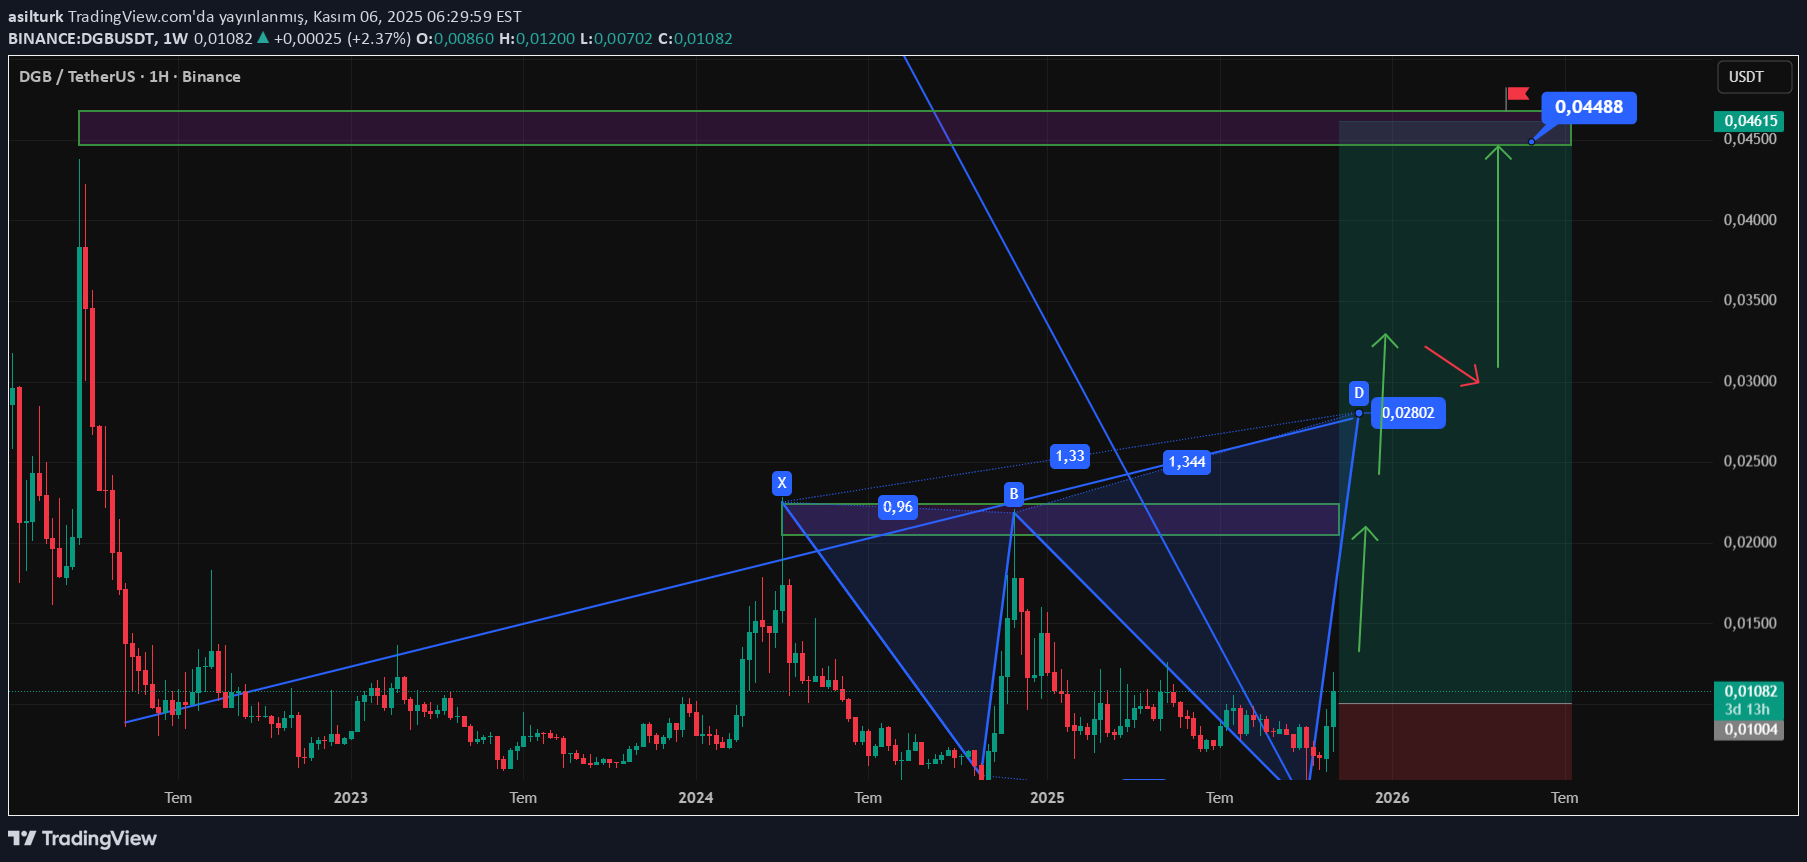This screenshot has width=1807, height=862.
Task: Select the B pattern point label
Action: click(1014, 494)
